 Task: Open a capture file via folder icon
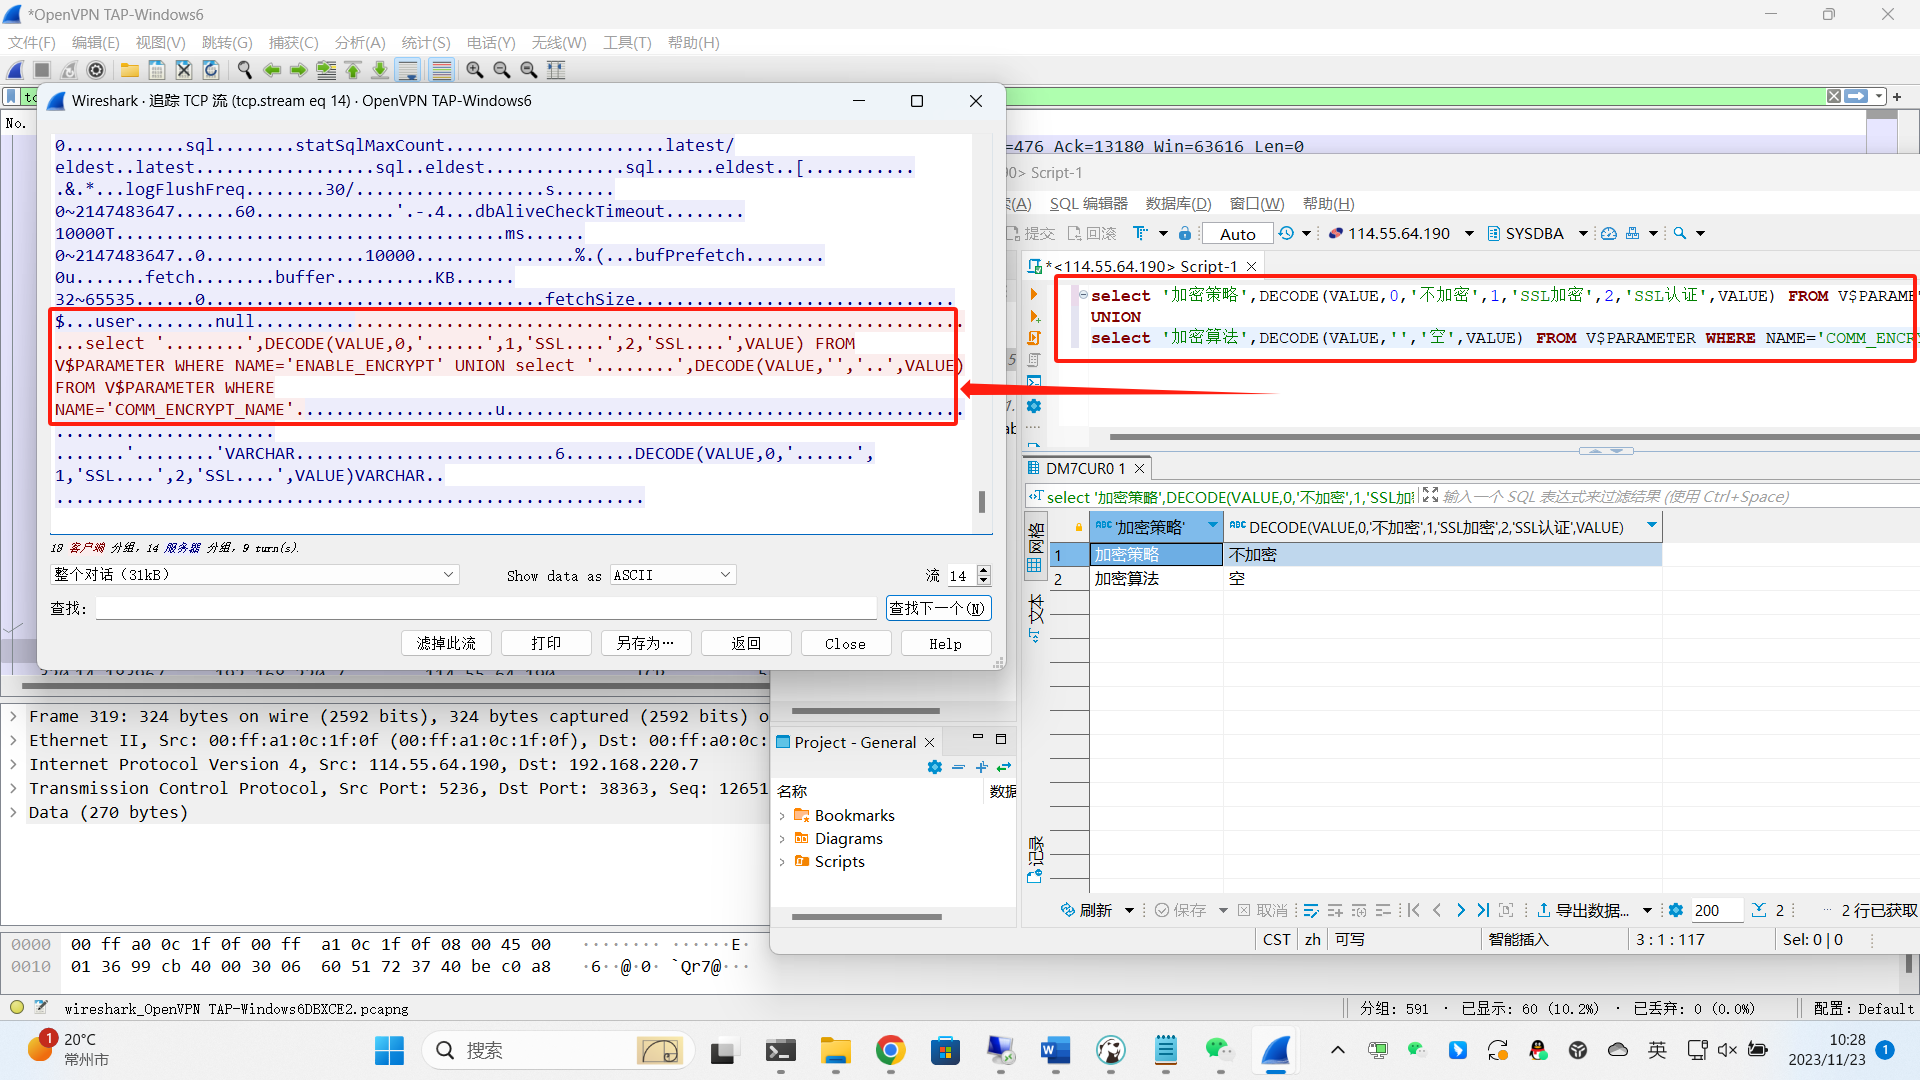(130, 70)
